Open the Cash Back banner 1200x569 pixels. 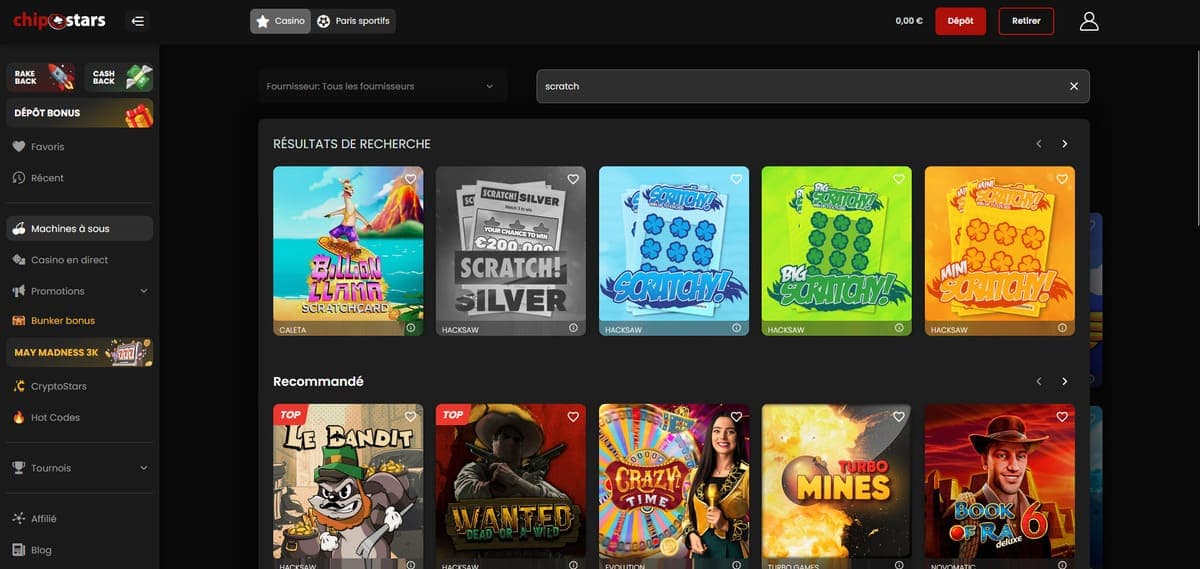[119, 77]
